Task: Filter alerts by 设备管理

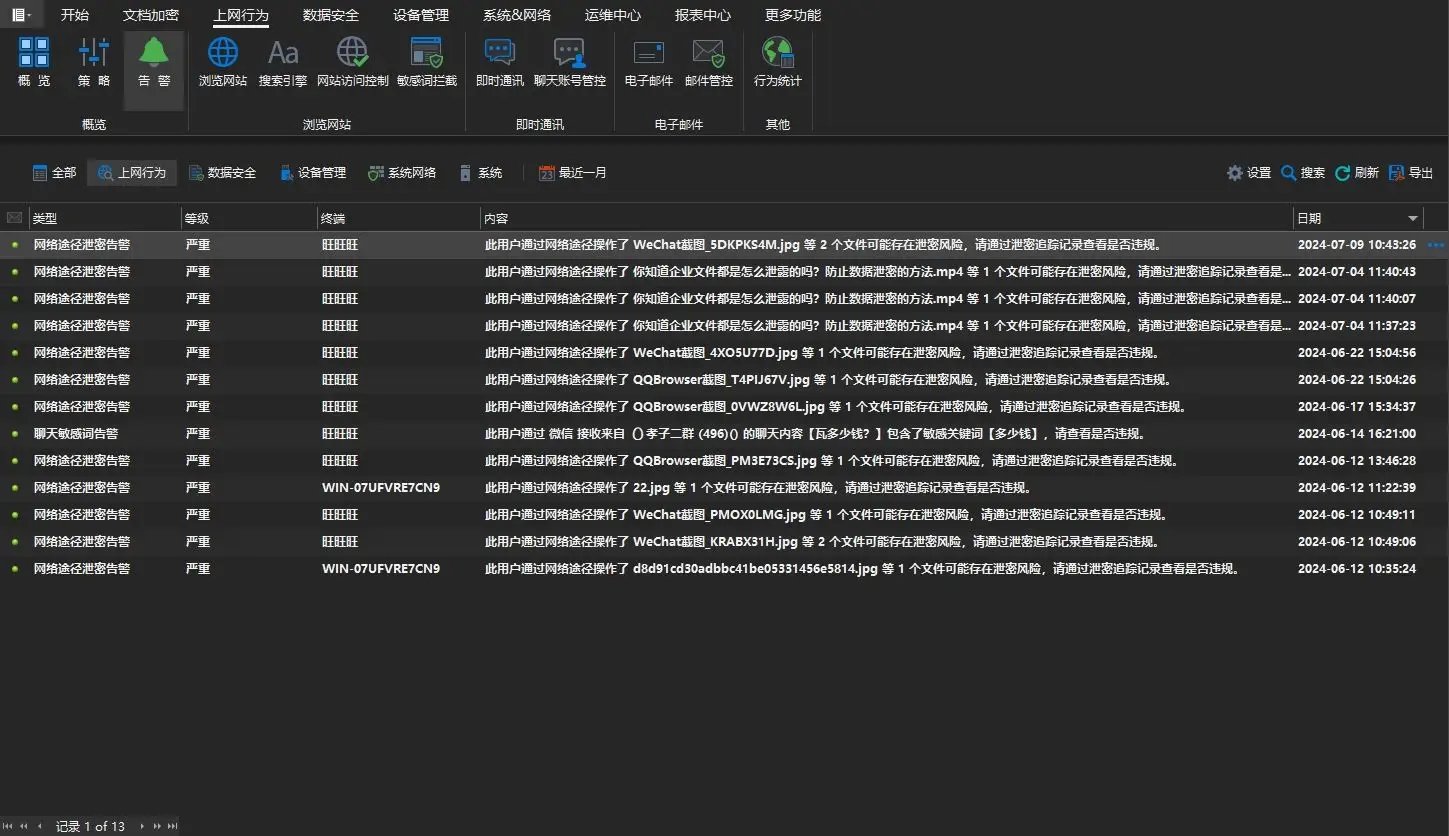Action: 312,173
